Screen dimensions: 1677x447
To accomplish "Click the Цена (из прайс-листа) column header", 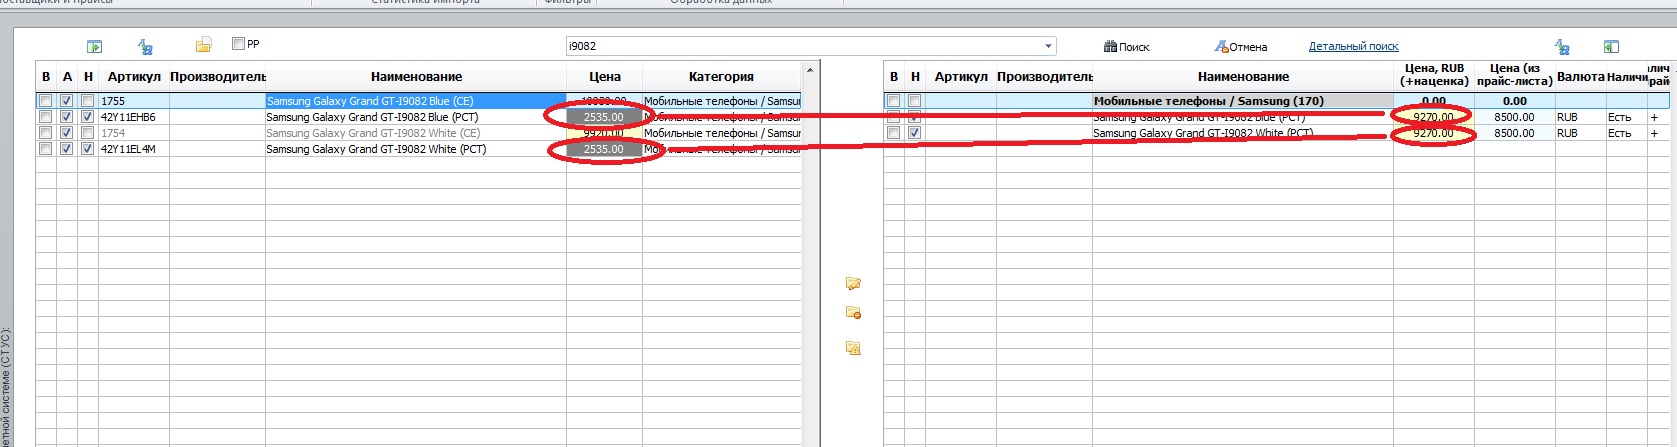I will [x=1515, y=75].
